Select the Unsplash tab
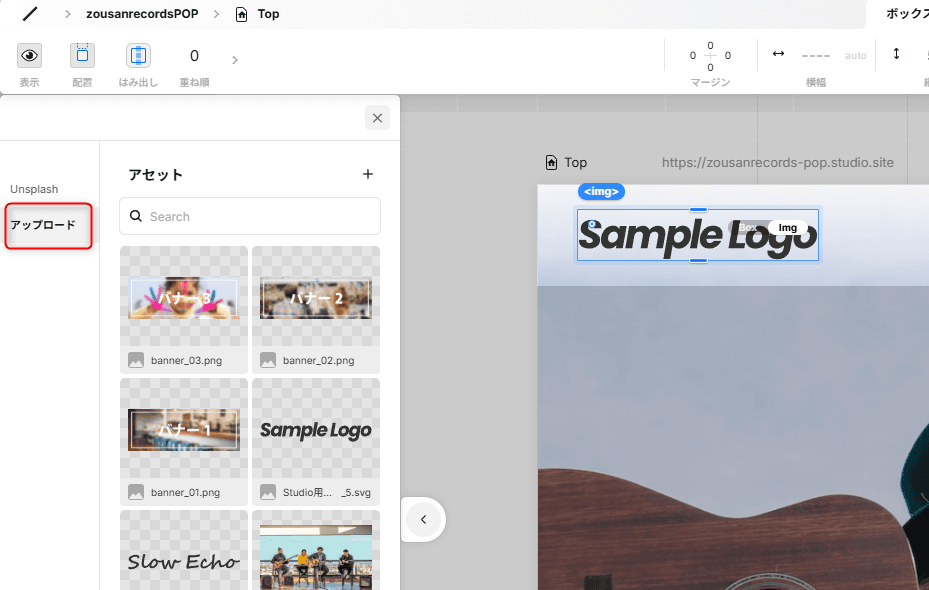This screenshot has height=590, width=929. (34, 189)
